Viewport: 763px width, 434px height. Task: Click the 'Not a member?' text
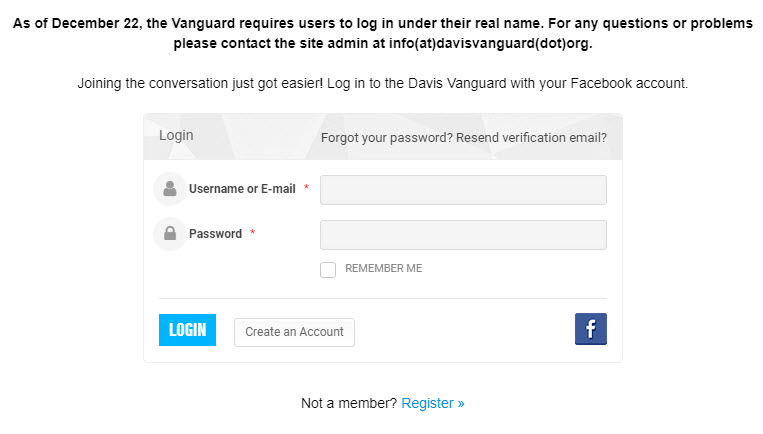click(348, 403)
